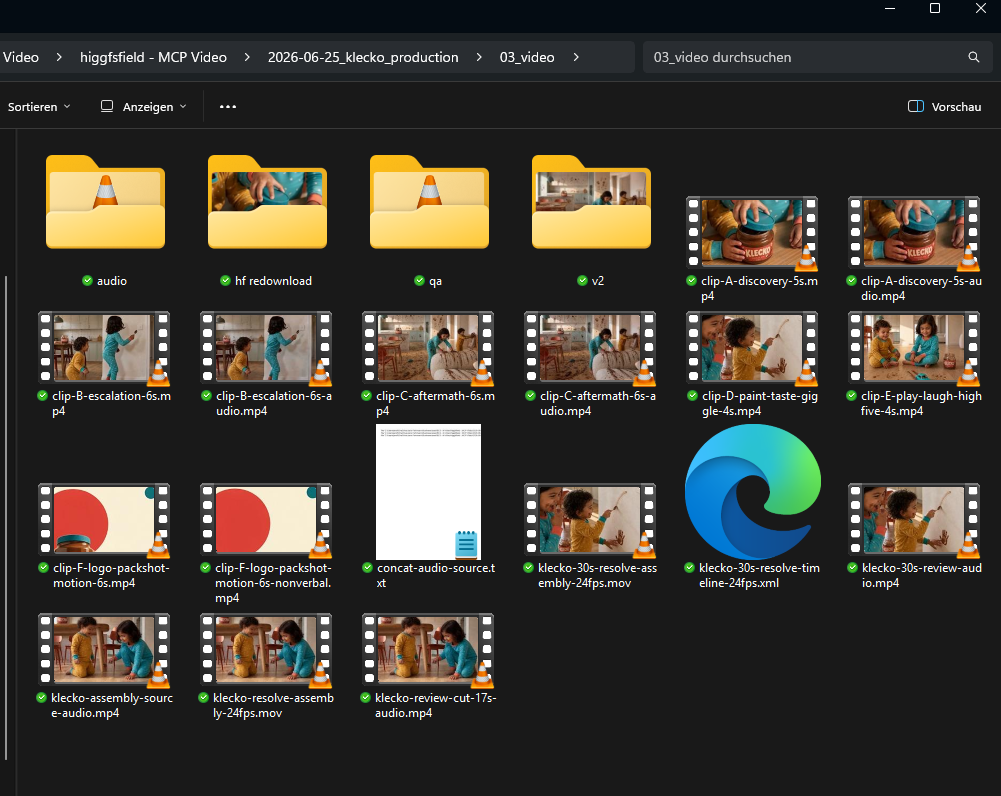Select clip-F-logo-packshot-motion-6s-nonverbal.mp4 icon

[x=266, y=520]
